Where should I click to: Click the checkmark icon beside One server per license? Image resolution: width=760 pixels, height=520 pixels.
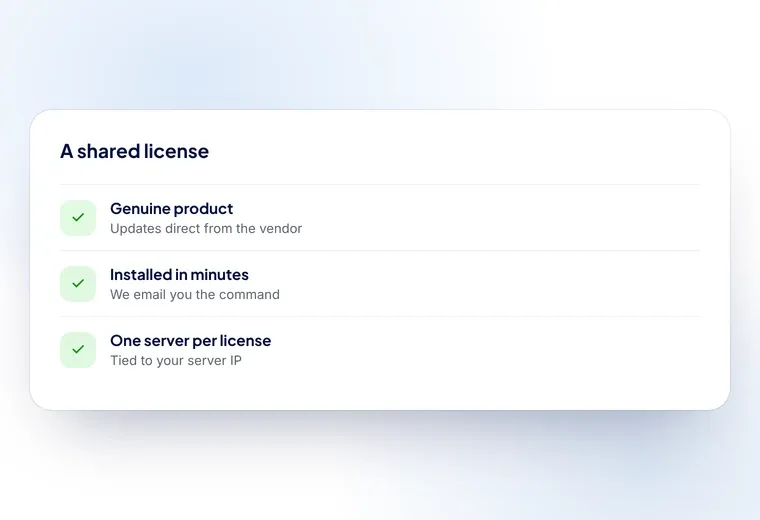[x=78, y=349]
